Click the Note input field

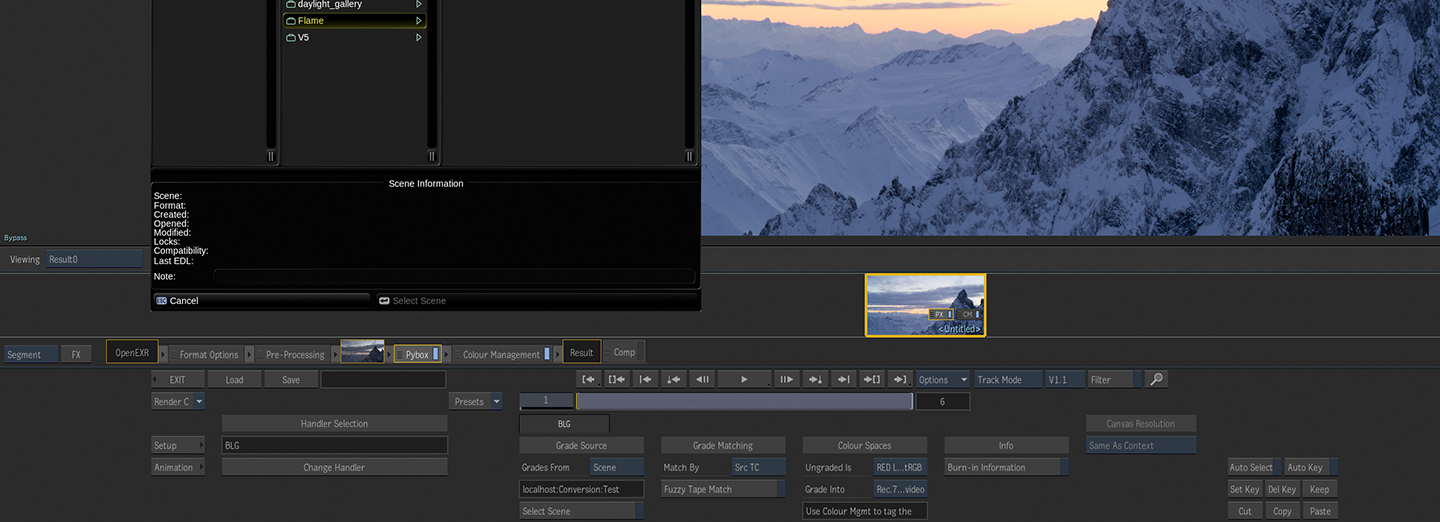click(454, 276)
